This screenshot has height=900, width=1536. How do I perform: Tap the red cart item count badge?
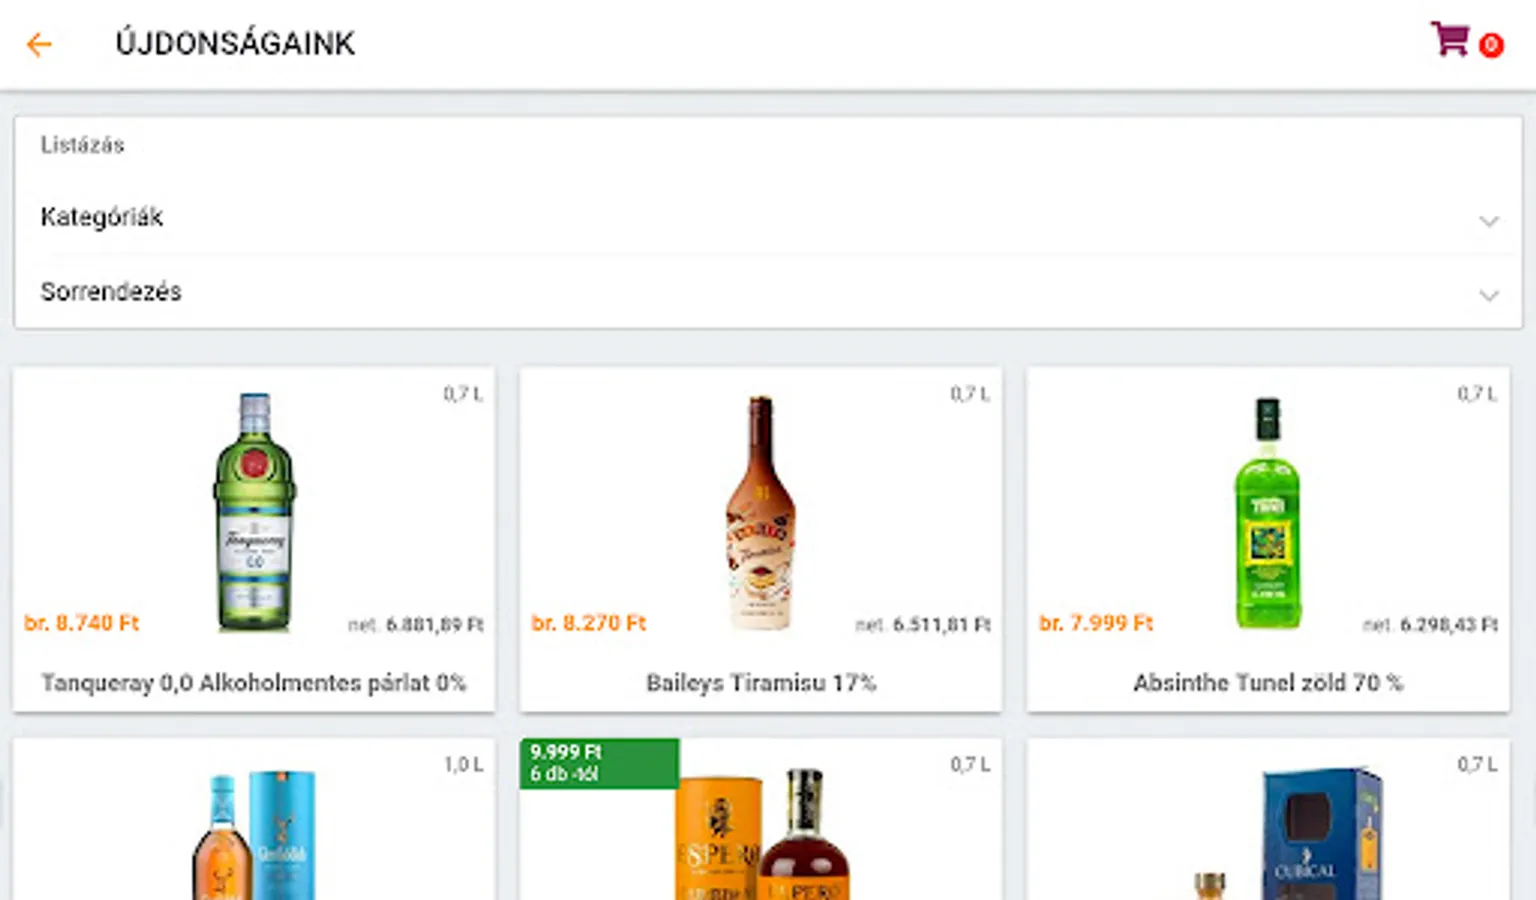(1491, 45)
